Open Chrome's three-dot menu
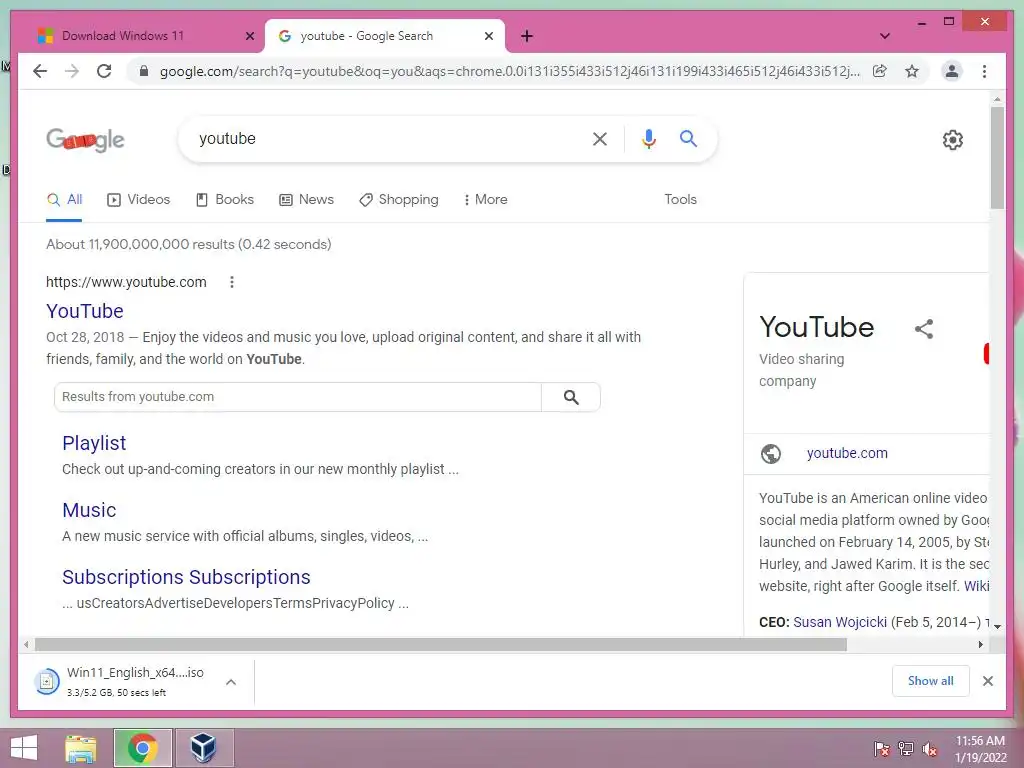 tap(984, 71)
